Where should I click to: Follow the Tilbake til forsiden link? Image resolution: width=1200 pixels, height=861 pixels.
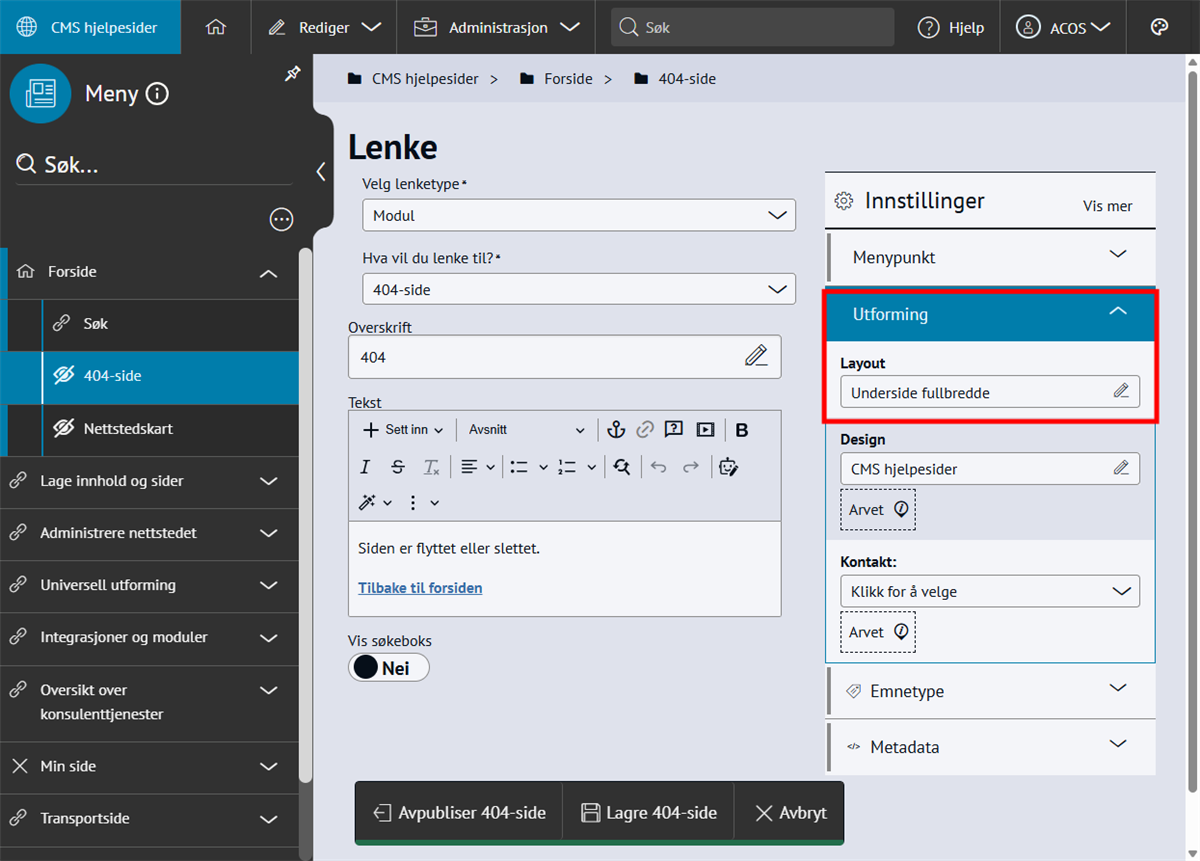(420, 588)
